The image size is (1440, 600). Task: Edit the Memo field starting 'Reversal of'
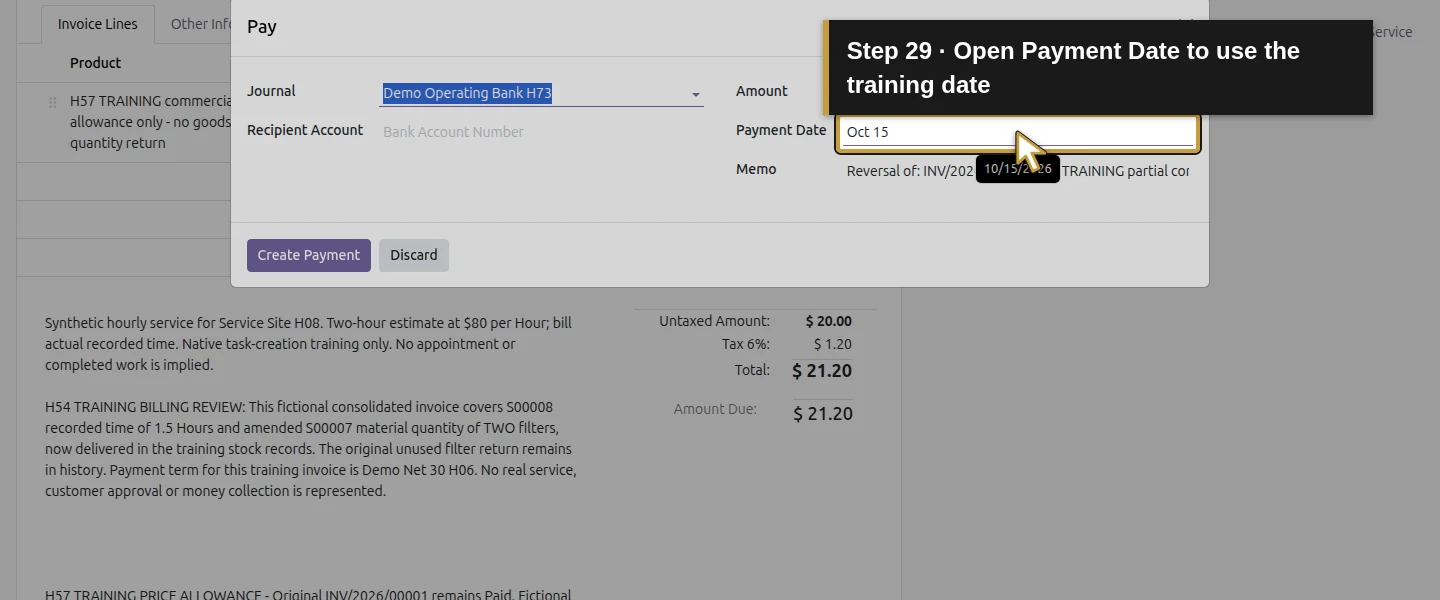point(1017,171)
